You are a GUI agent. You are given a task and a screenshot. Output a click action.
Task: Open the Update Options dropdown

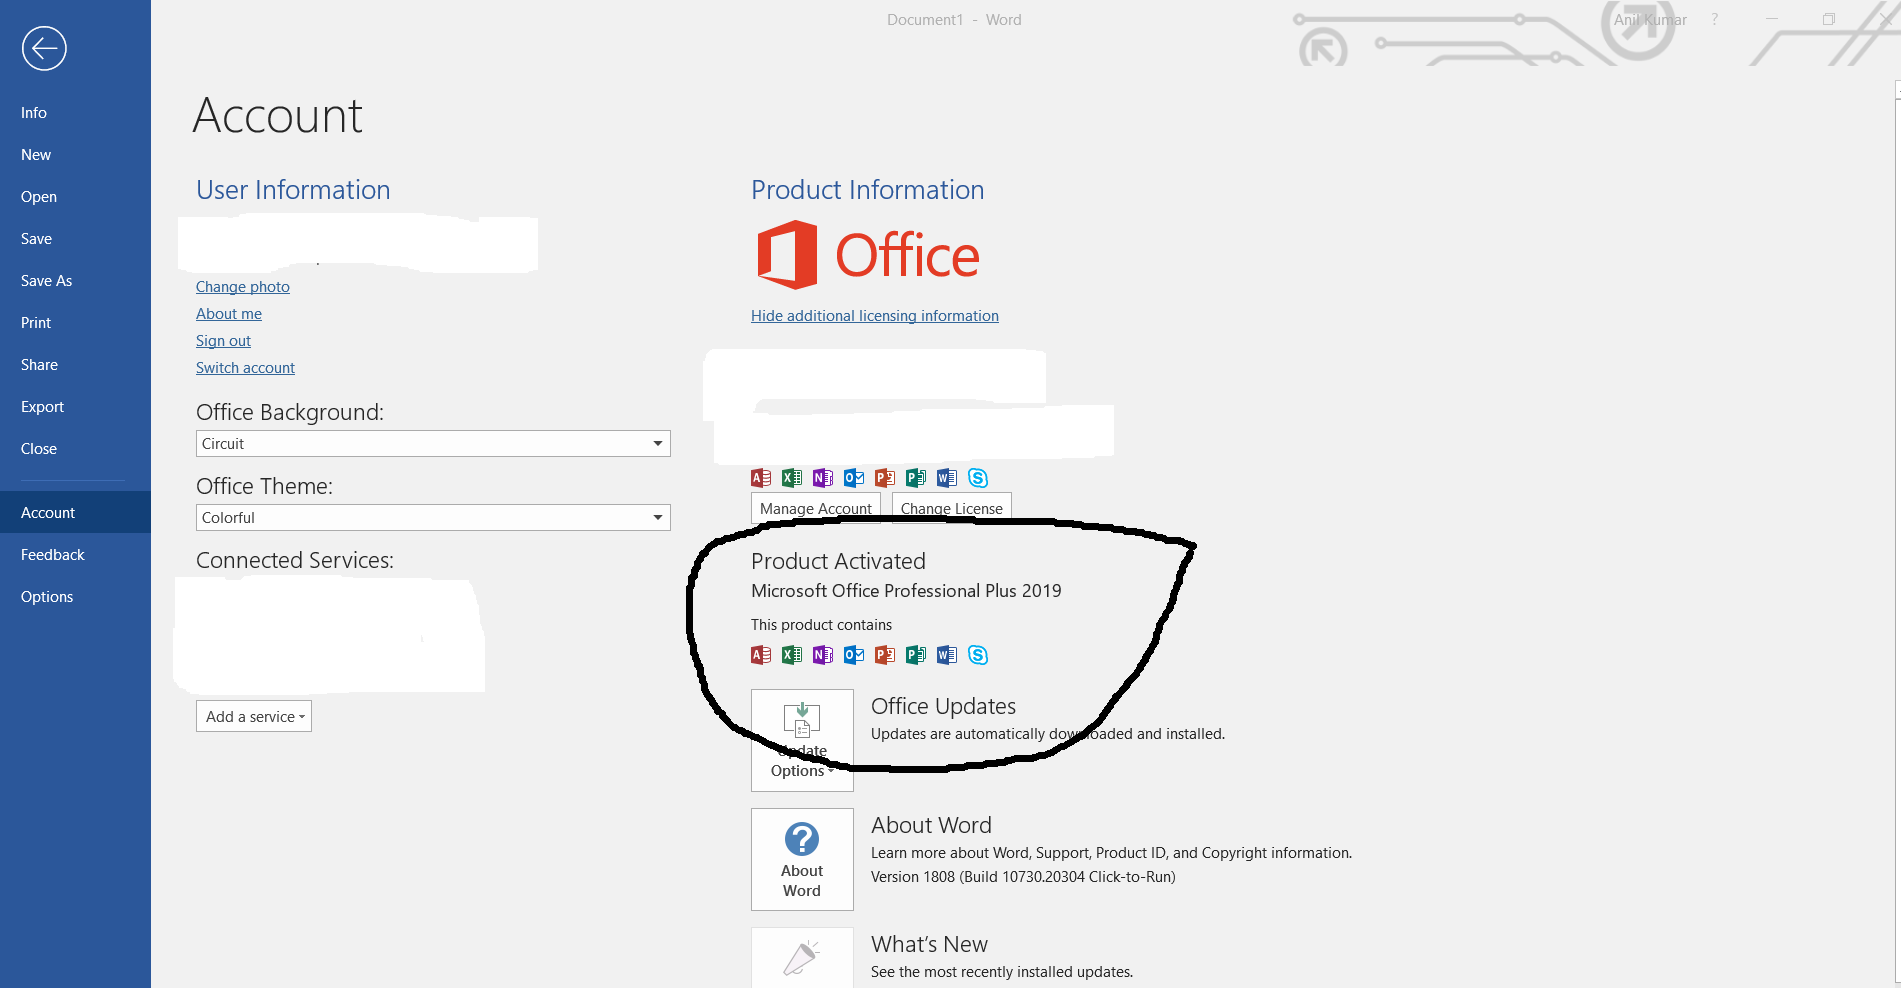click(802, 740)
